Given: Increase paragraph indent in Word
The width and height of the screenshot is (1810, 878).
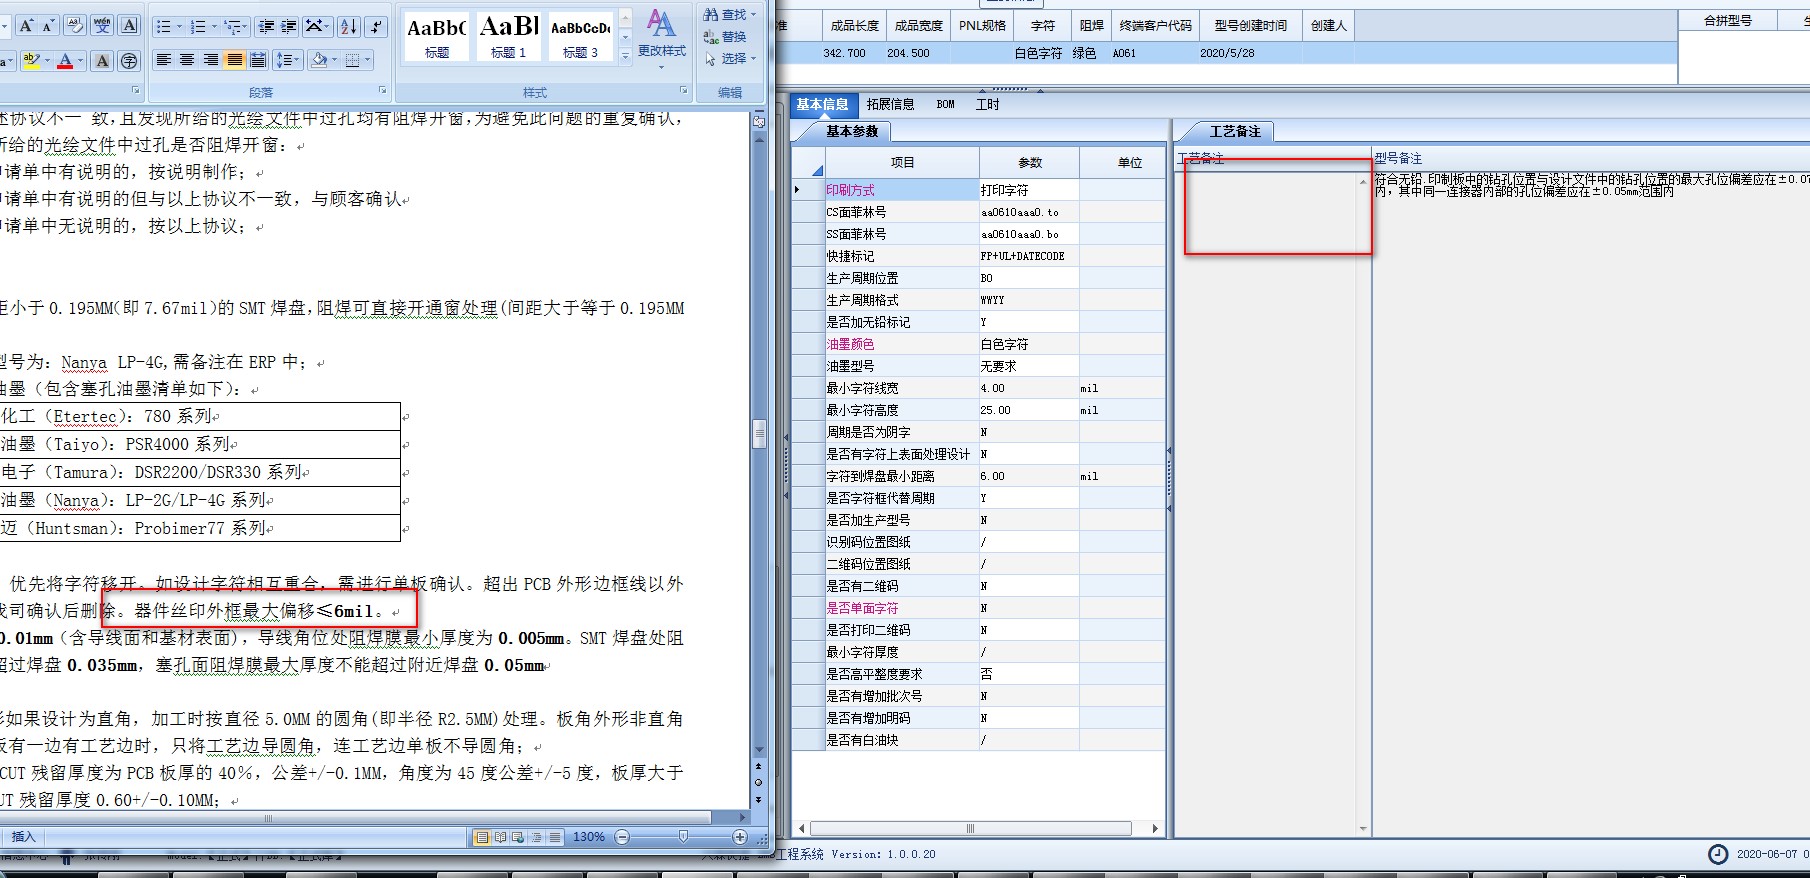Looking at the screenshot, I should (288, 27).
